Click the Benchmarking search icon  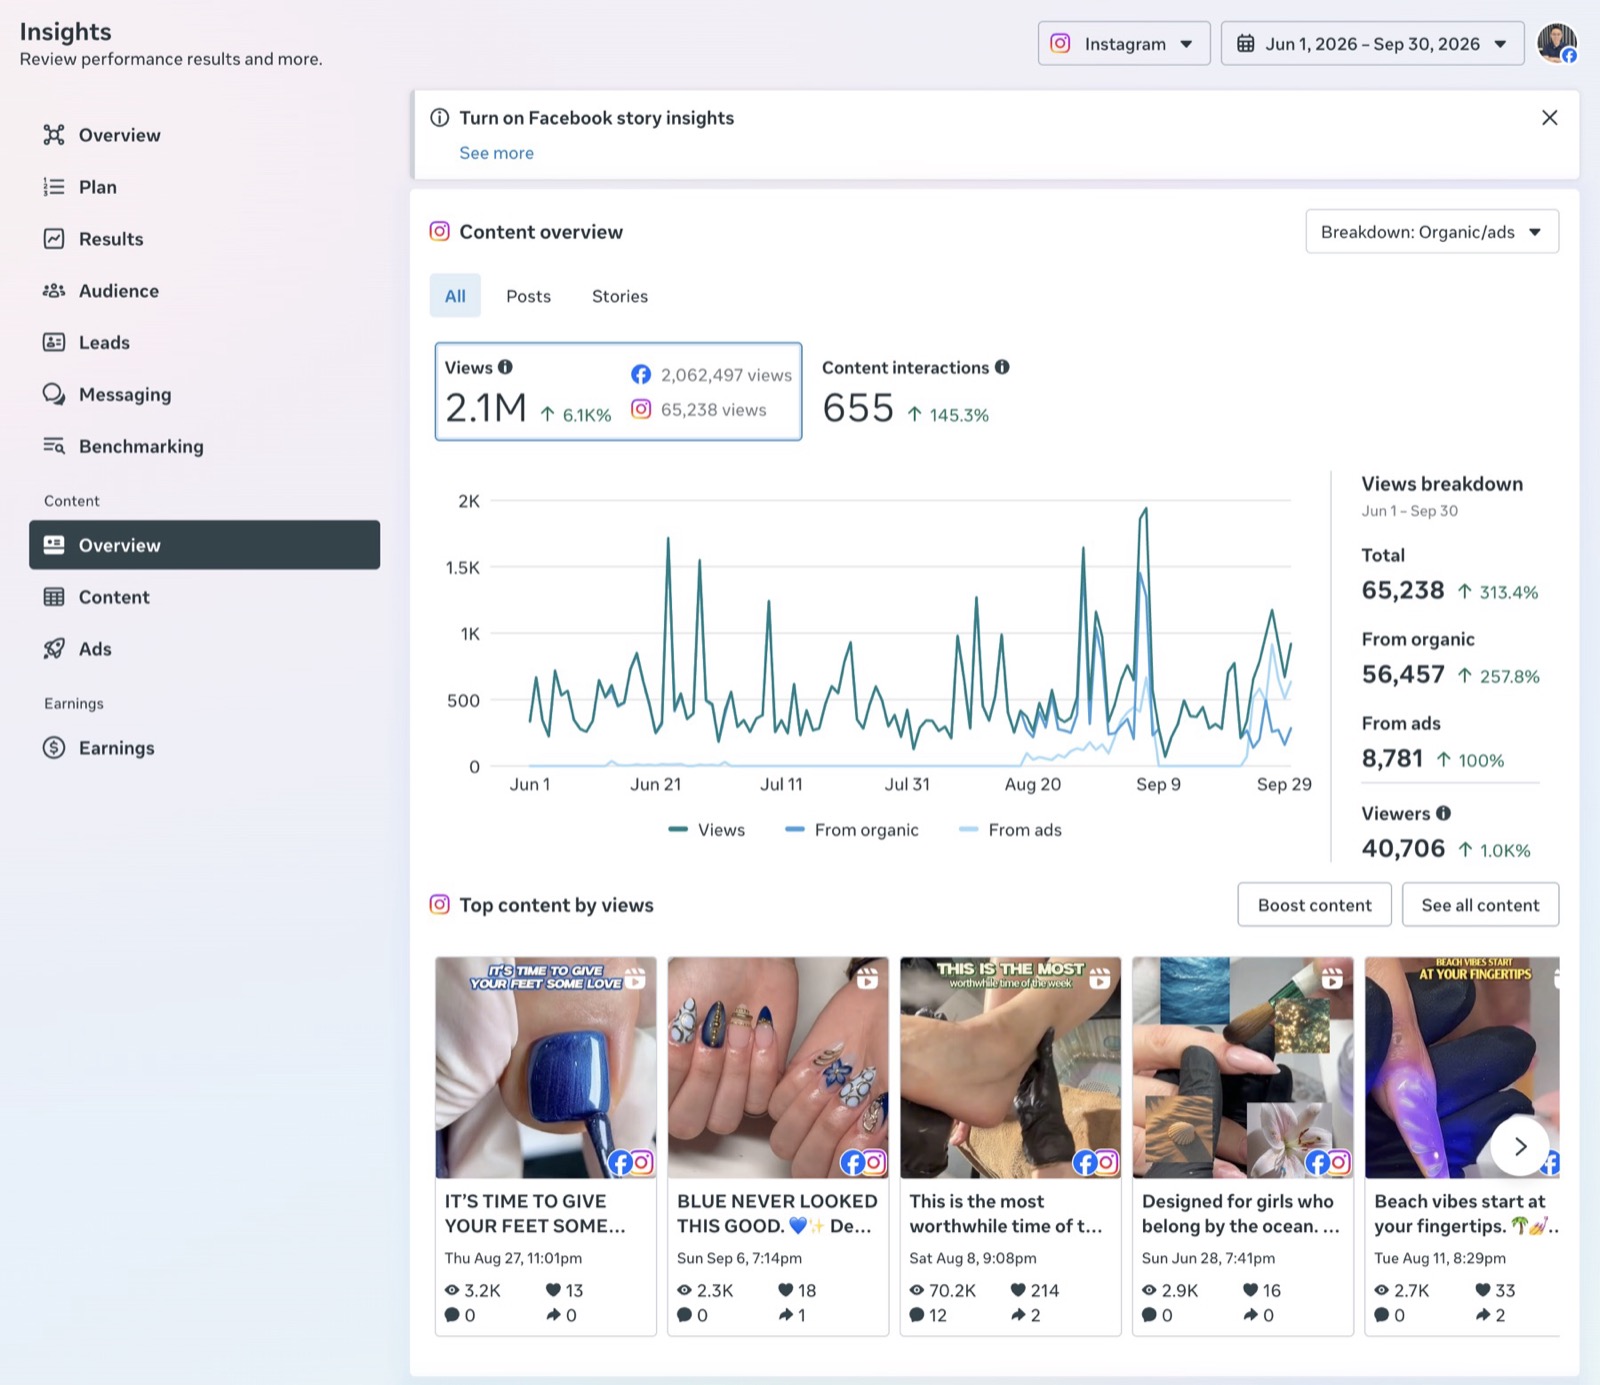(54, 446)
